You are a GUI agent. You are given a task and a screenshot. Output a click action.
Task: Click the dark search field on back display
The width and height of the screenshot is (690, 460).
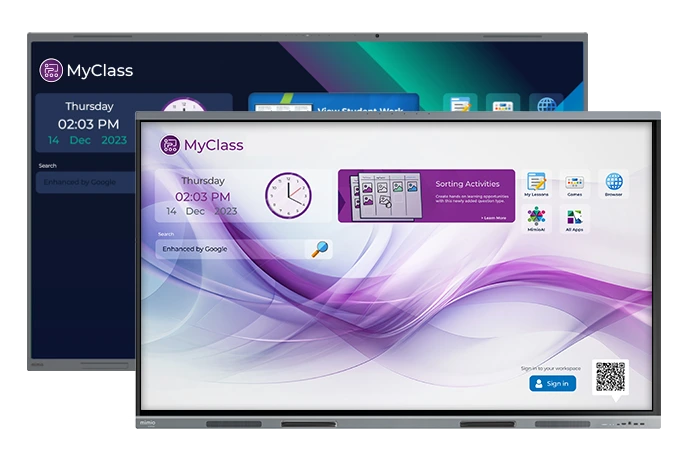click(x=86, y=182)
